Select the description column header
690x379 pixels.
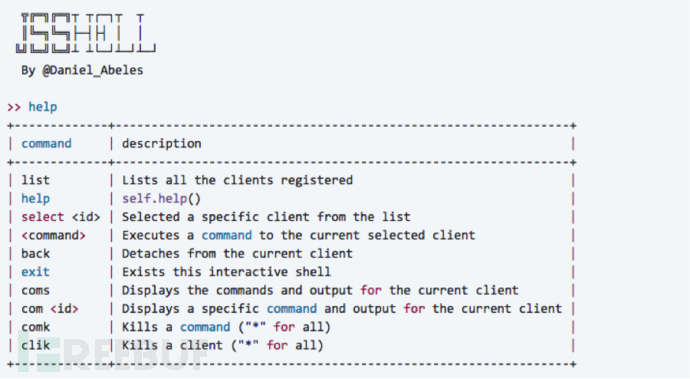coord(161,144)
